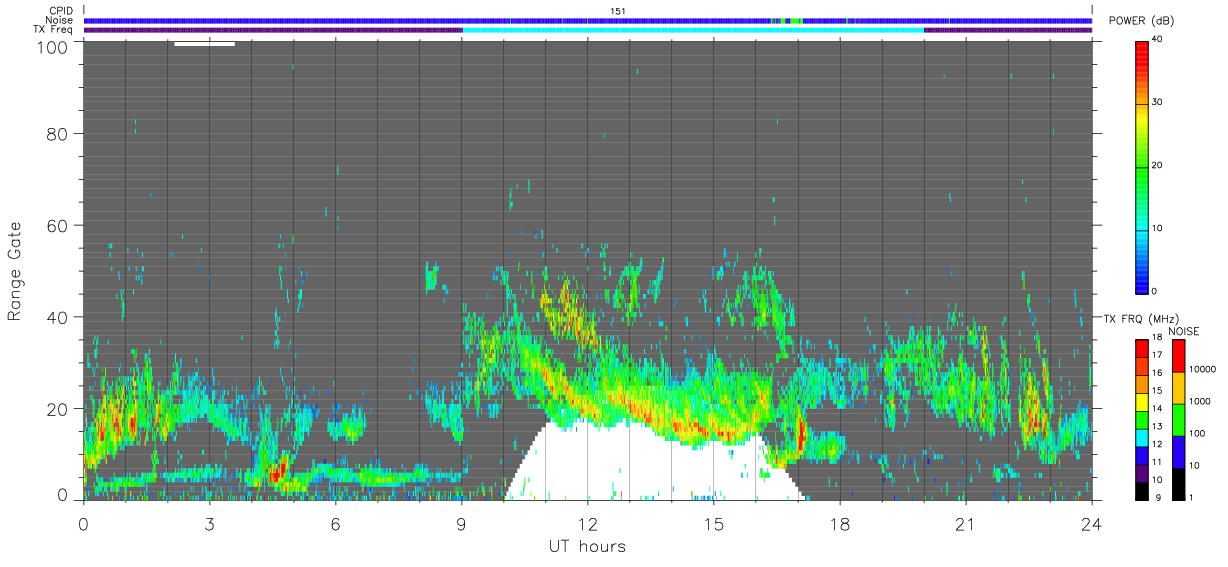The width and height of the screenshot is (1228, 567).
Task: Click the 12 tick on UT hours axis
Action: [x=587, y=525]
